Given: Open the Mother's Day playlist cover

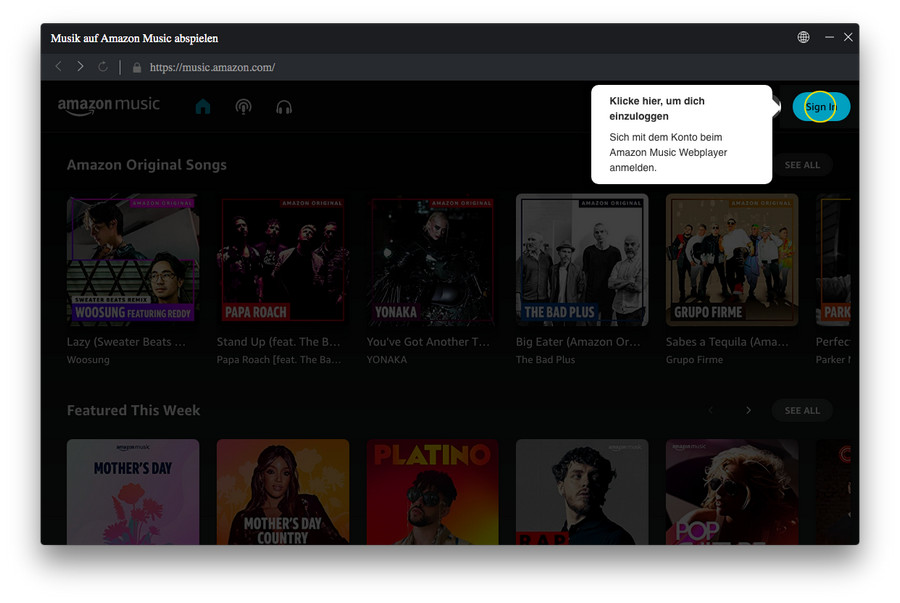Looking at the screenshot, I should (133, 492).
